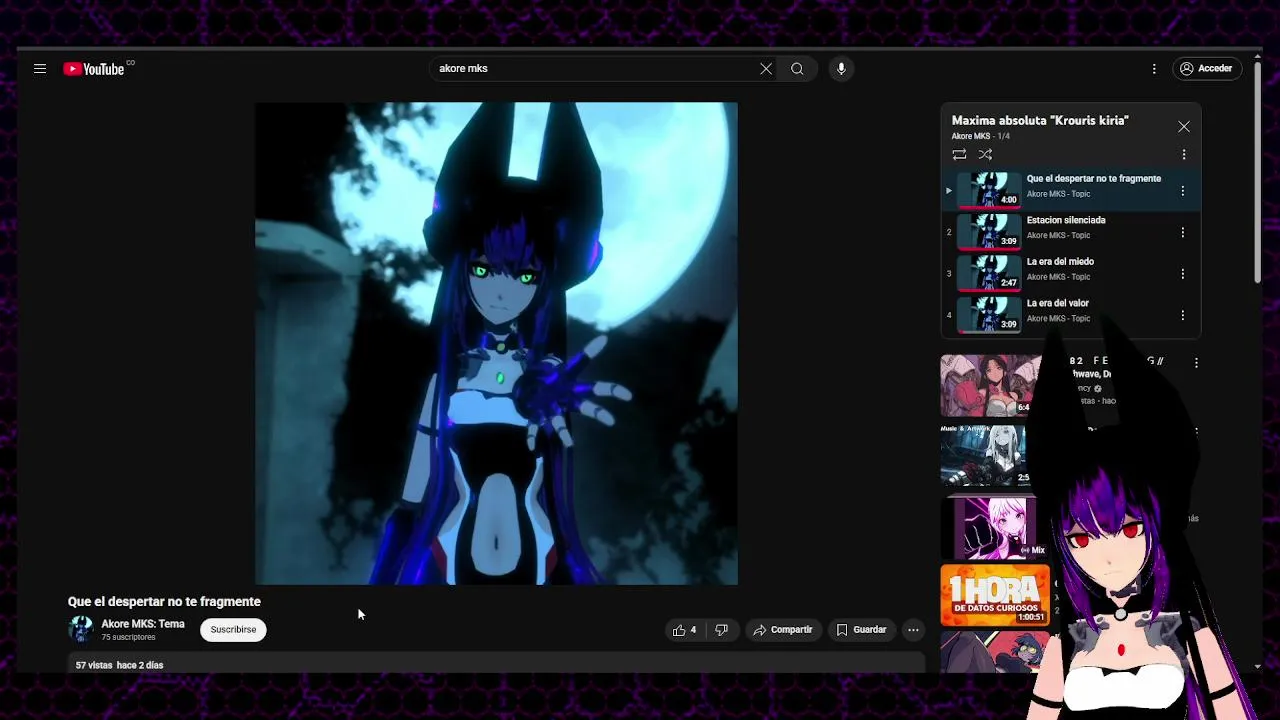This screenshot has width=1280, height=720.
Task: Open the 1 HORA de datos curiosos thumbnail
Action: [995, 595]
